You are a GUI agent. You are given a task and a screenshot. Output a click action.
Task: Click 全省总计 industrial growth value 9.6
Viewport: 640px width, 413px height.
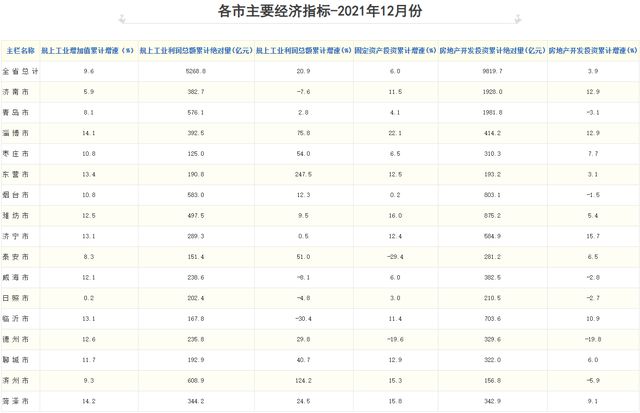(89, 71)
